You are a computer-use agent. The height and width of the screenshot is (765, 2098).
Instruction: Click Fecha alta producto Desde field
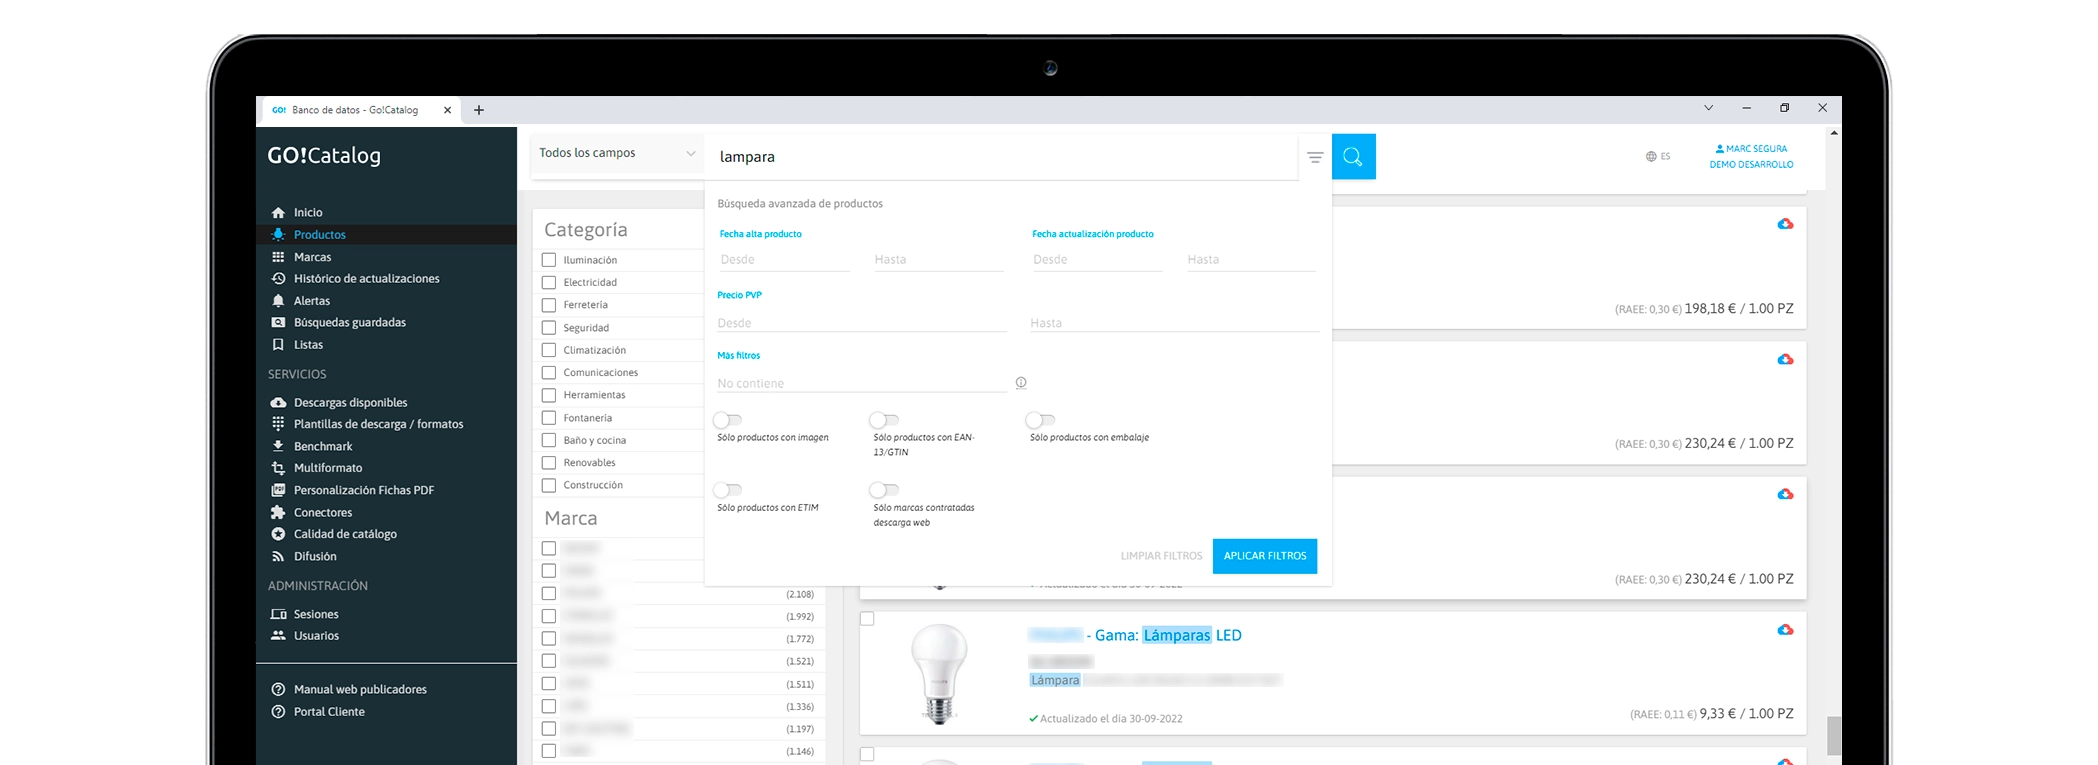(783, 259)
